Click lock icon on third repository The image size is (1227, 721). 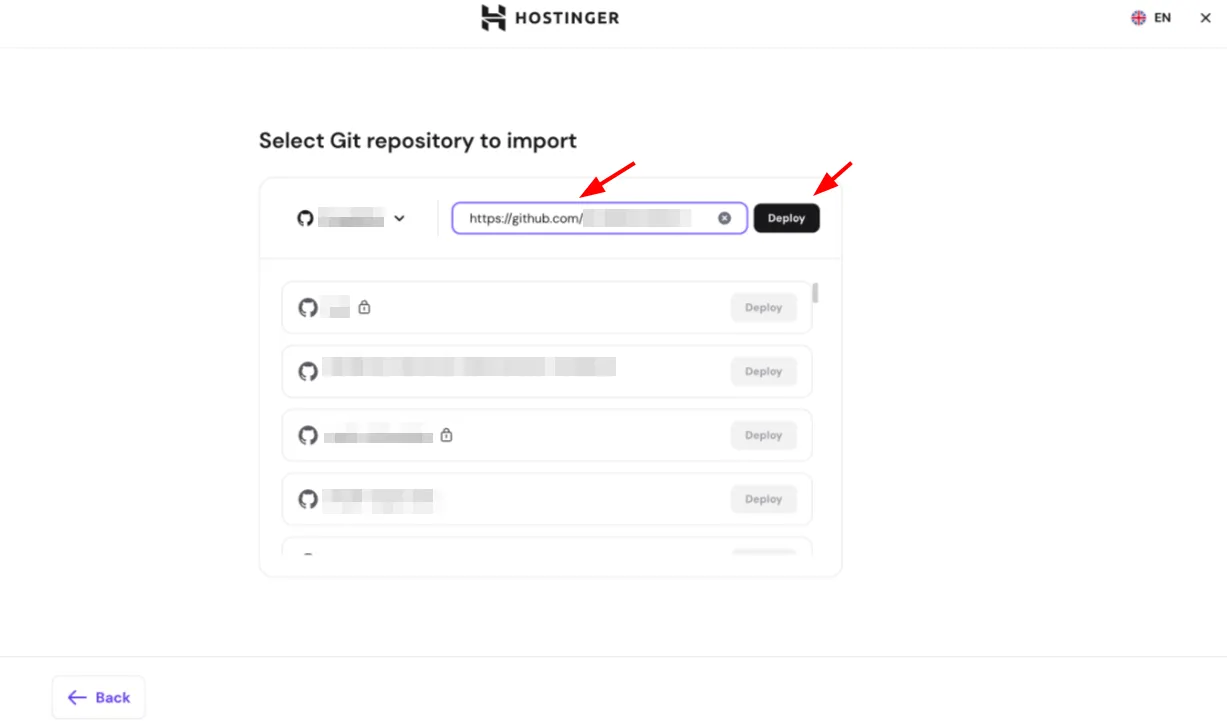pos(446,435)
